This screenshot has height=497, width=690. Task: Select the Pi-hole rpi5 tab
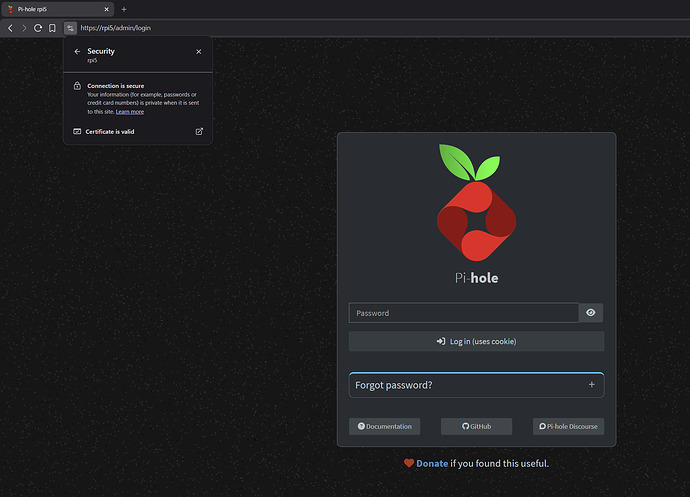point(55,9)
